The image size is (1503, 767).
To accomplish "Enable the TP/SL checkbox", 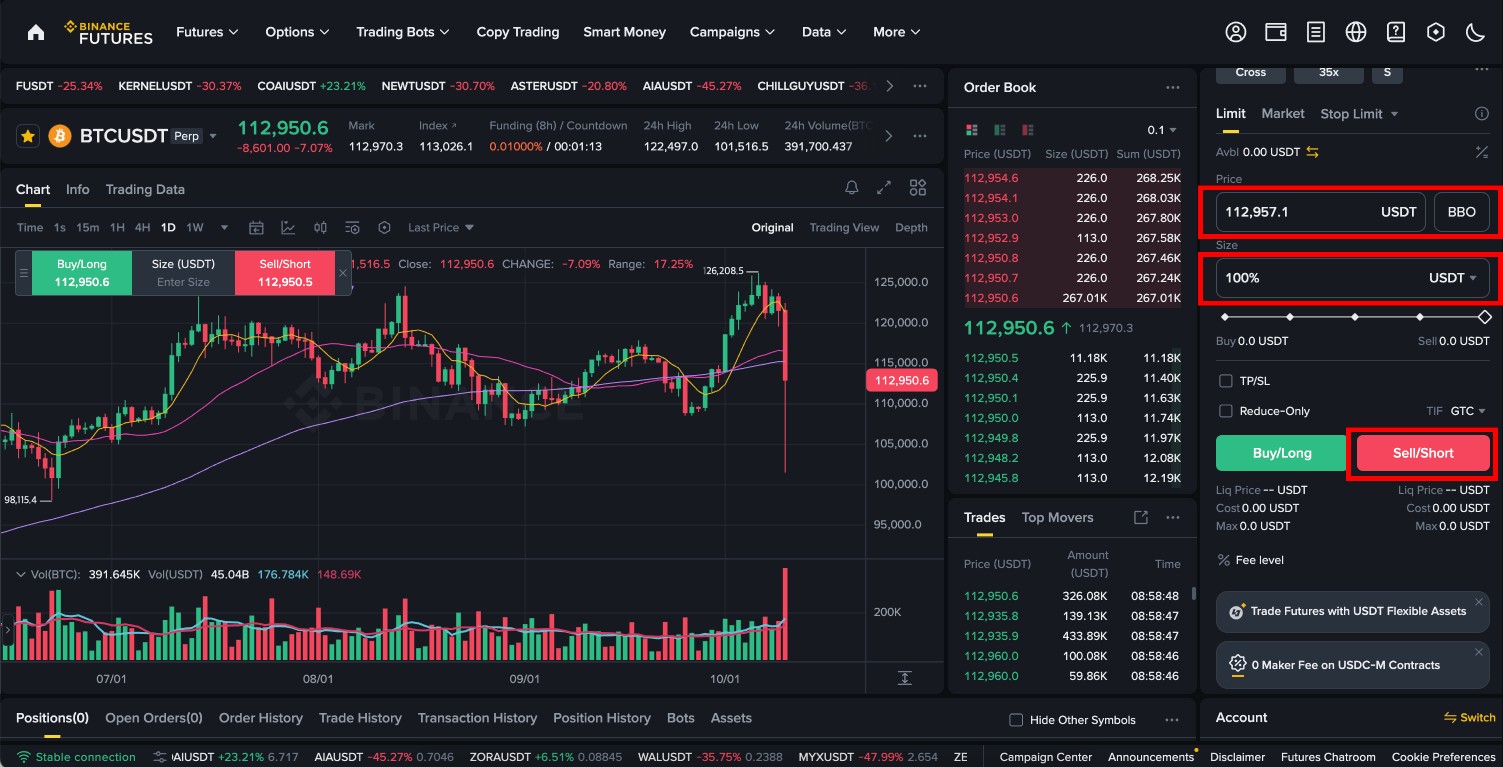I will click(1226, 381).
